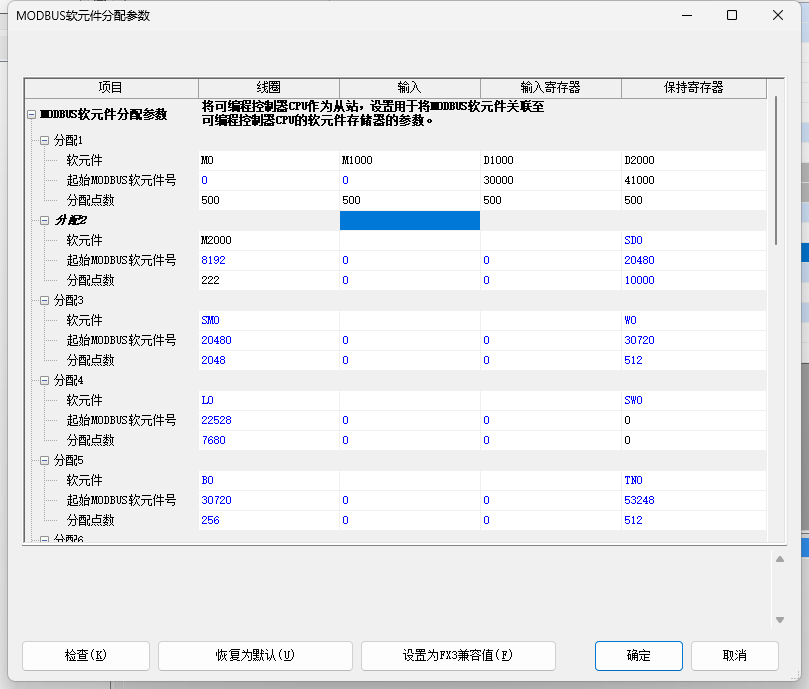The width and height of the screenshot is (809, 689).
Task: Select the 线圈 column header
Action: (268, 88)
